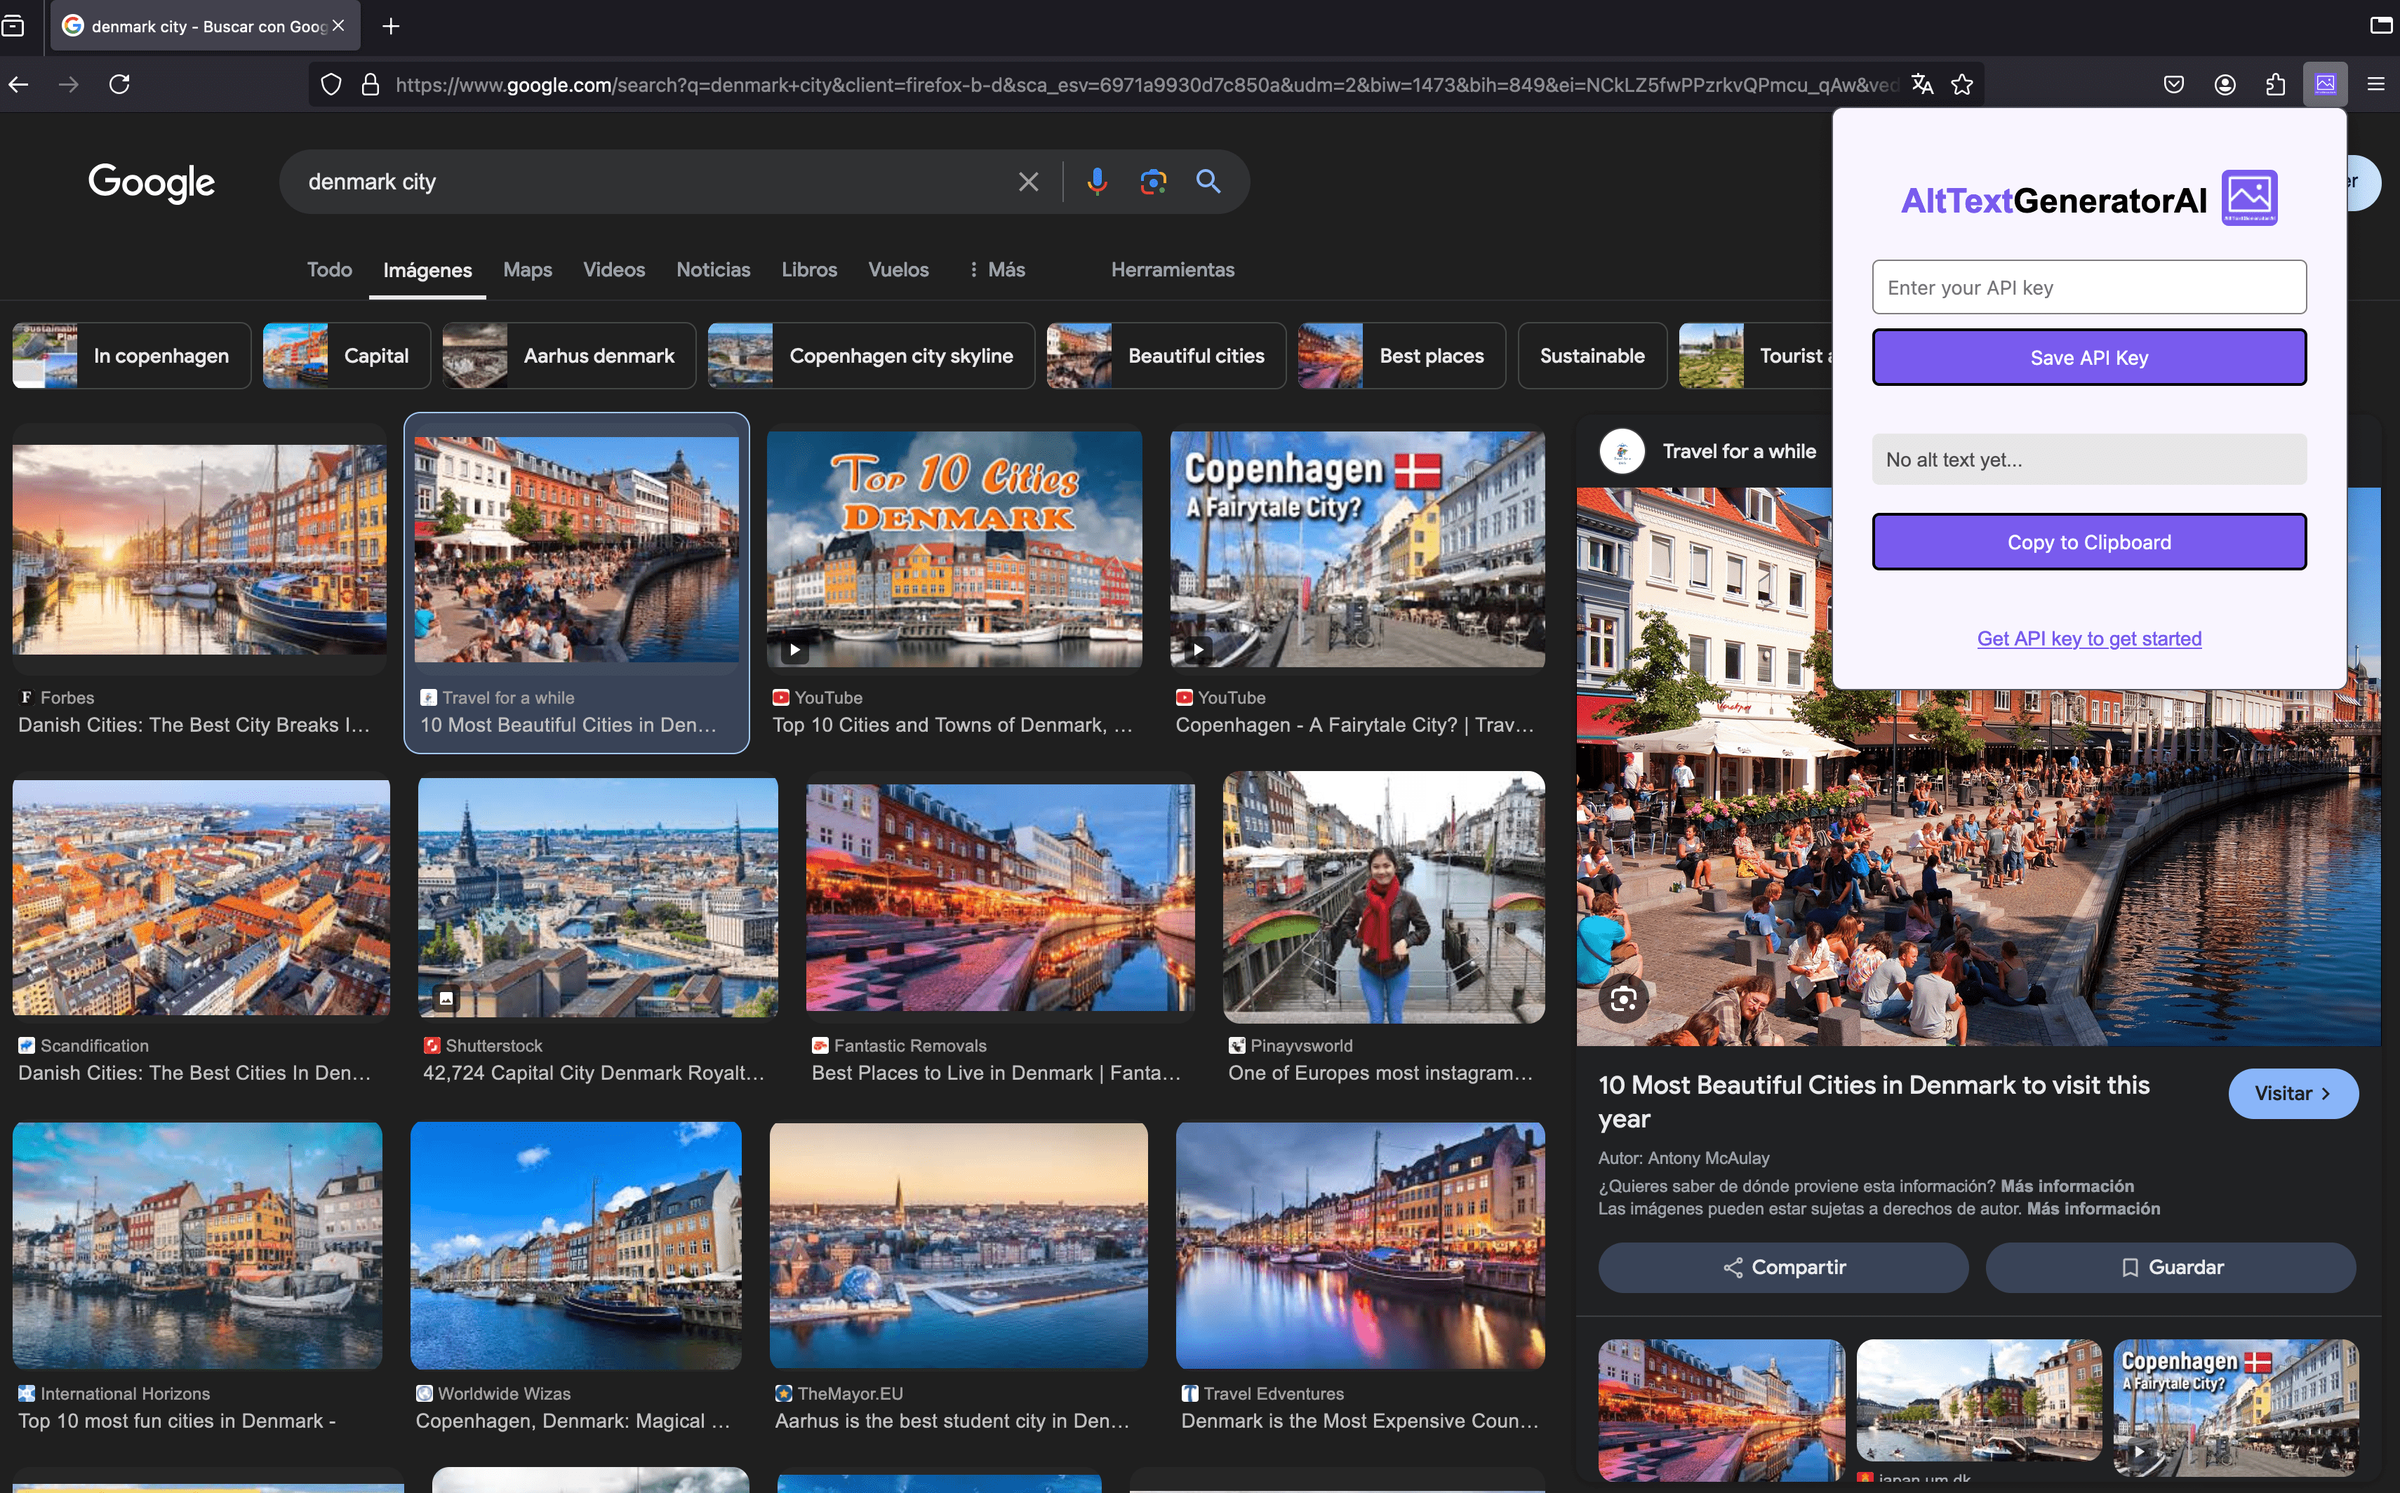
Task: Open the Top 10 Cities Denmark YouTube thumbnail
Action: 954,549
